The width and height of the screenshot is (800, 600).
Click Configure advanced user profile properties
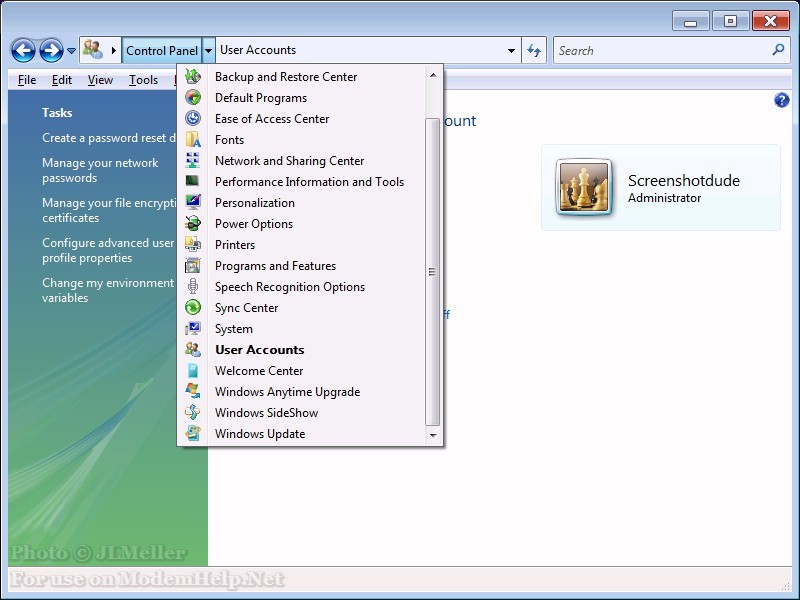pos(108,250)
